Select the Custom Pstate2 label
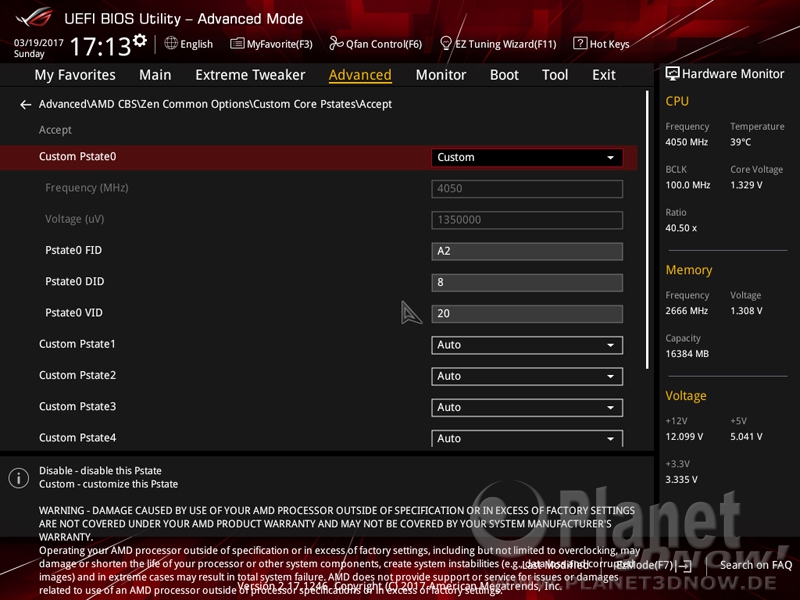The height and width of the screenshot is (600, 800). point(78,375)
